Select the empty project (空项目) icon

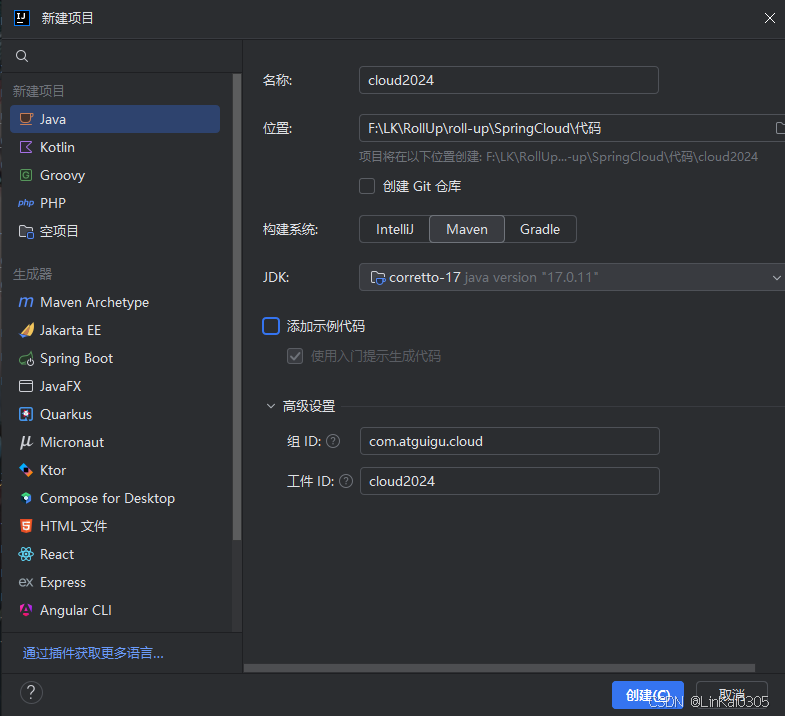[x=26, y=231]
